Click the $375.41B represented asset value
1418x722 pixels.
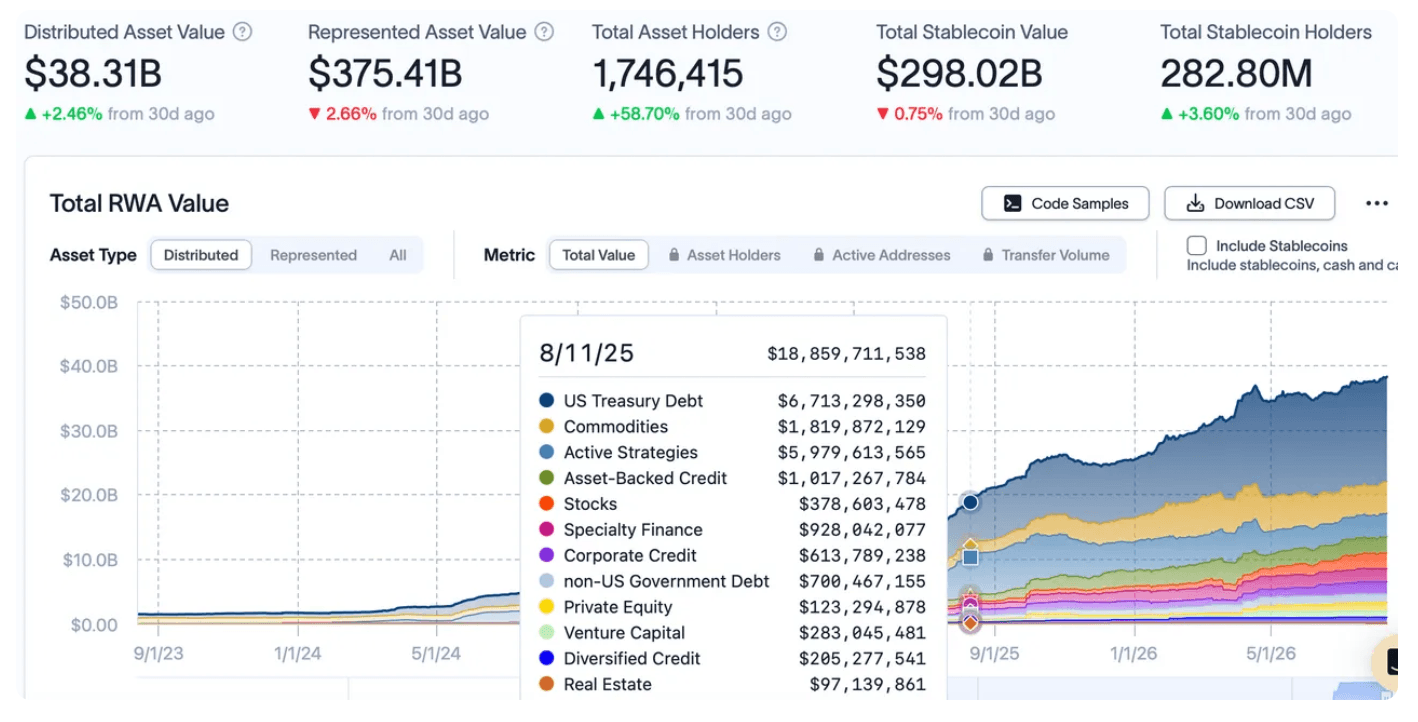pos(385,73)
